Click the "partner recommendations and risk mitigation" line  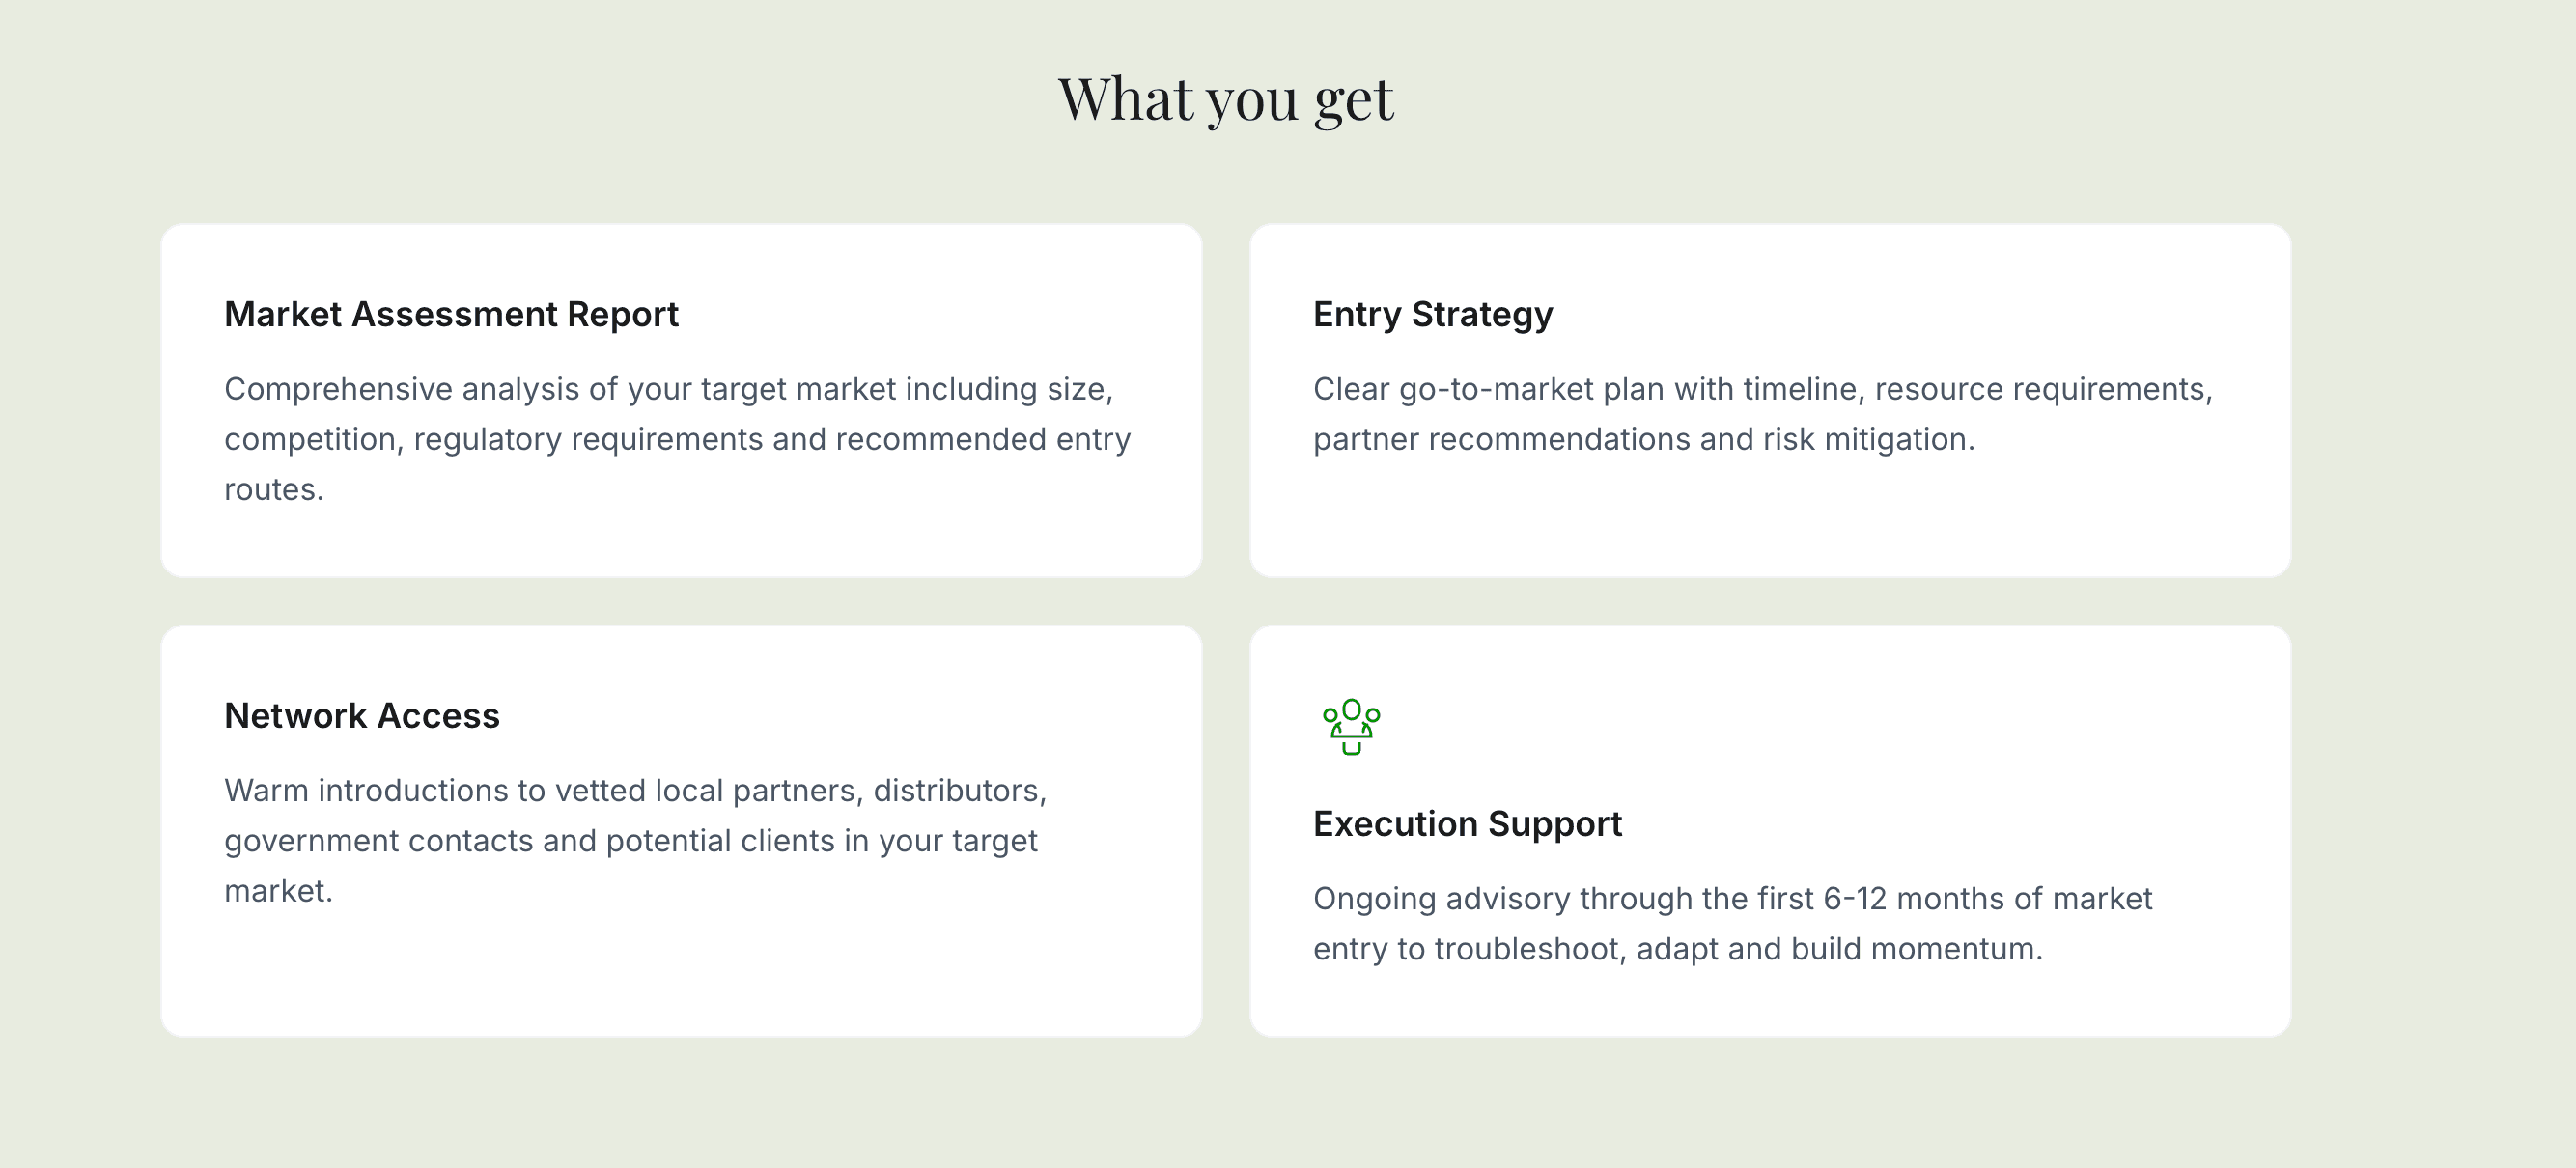point(1643,439)
